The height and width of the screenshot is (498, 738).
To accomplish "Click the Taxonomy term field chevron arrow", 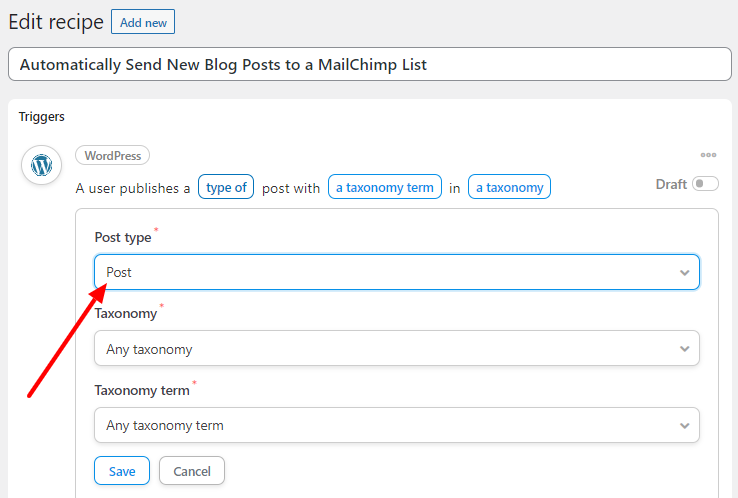I will click(684, 426).
